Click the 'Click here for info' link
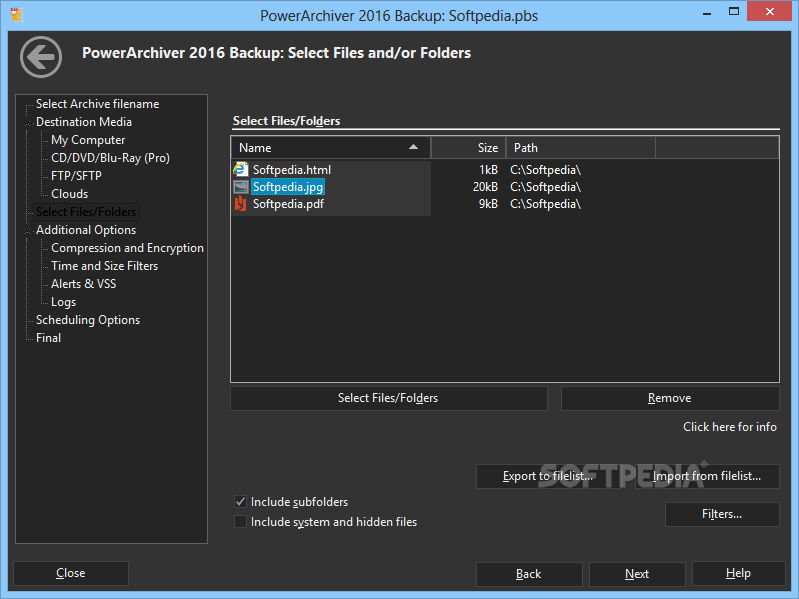799x599 pixels. [x=730, y=427]
